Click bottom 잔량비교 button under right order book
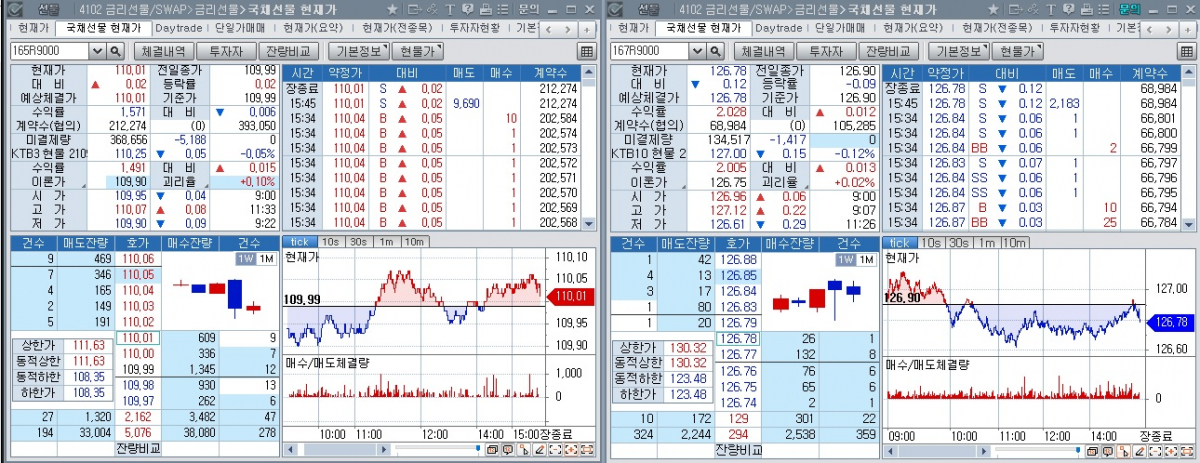Image resolution: width=1200 pixels, height=463 pixels. [x=738, y=451]
